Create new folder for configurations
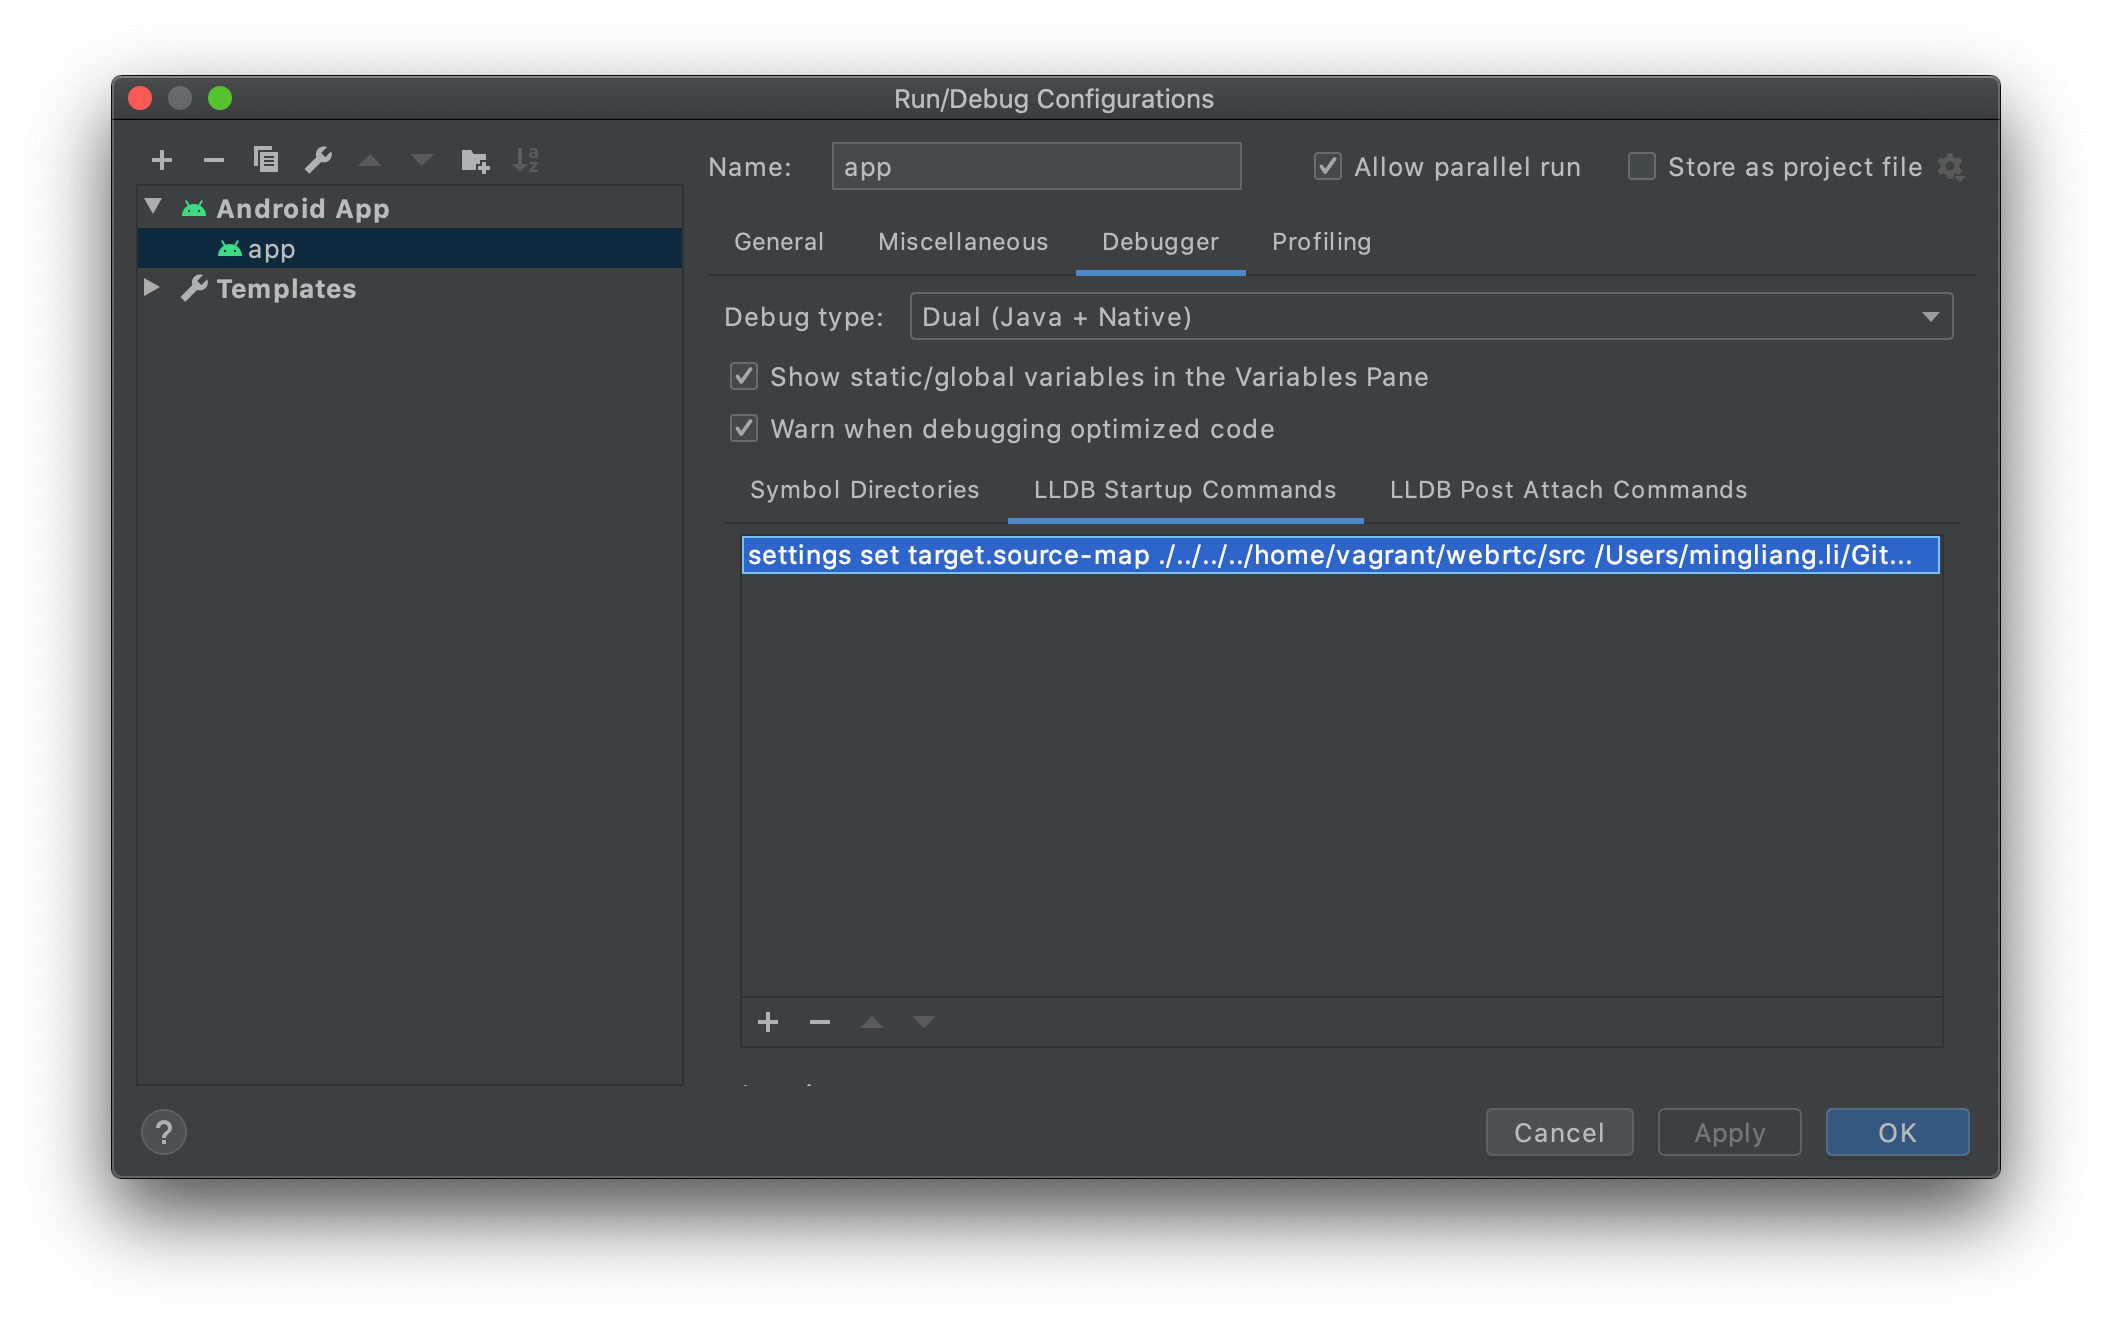 point(475,160)
